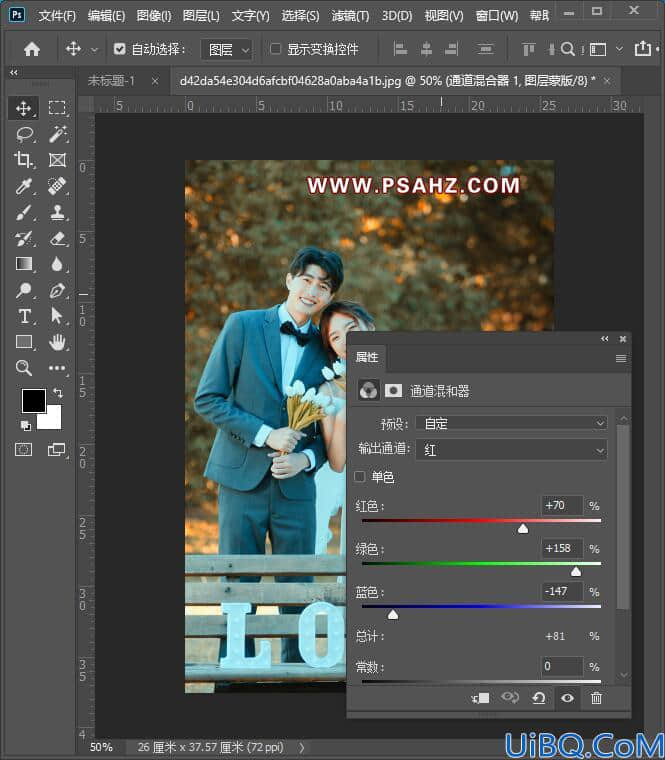This screenshot has width=665, height=760.
Task: Open the status bar info arrow
Action: pyautogui.click(x=302, y=747)
